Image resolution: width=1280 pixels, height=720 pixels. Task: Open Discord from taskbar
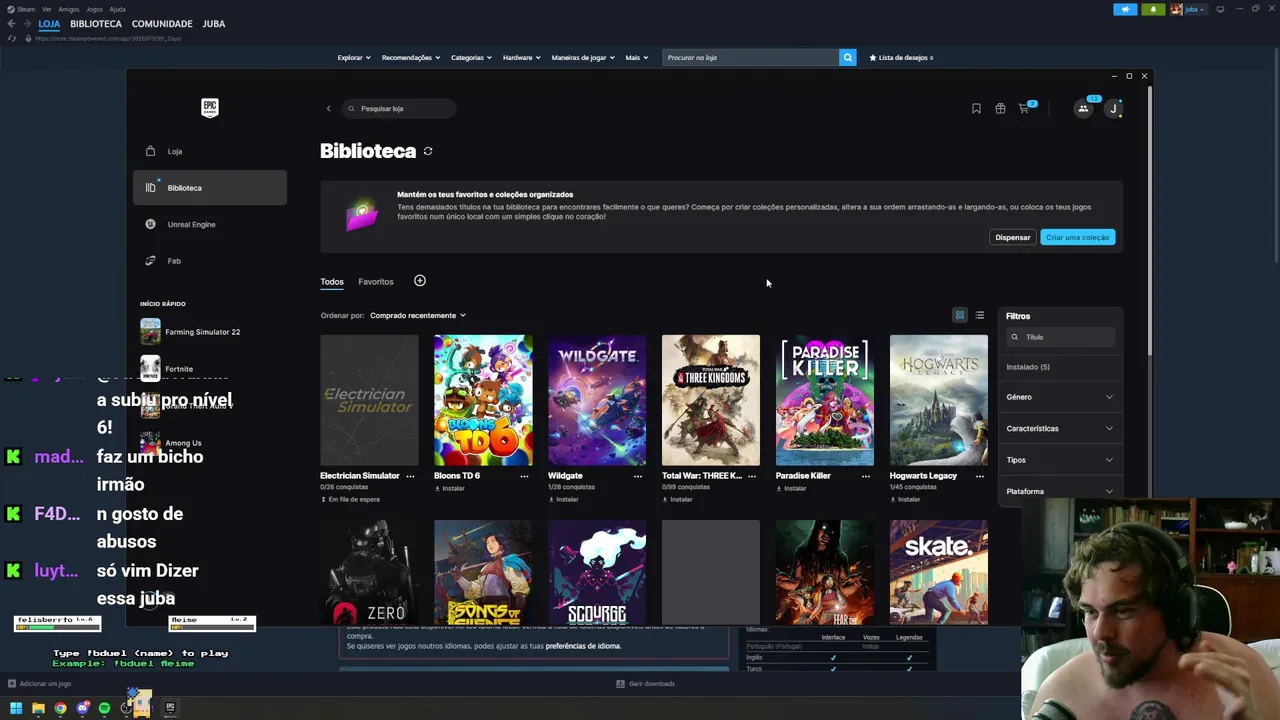click(x=82, y=708)
